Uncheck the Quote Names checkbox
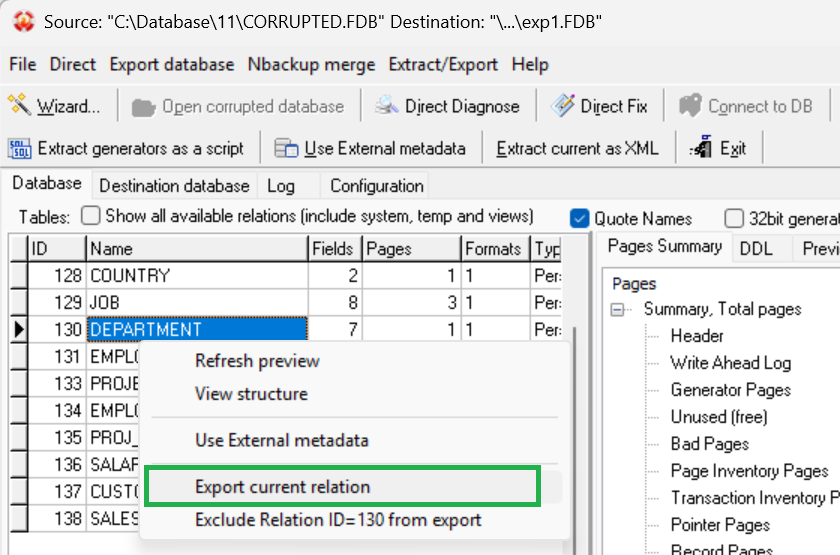The height and width of the screenshot is (555, 840). coord(579,218)
